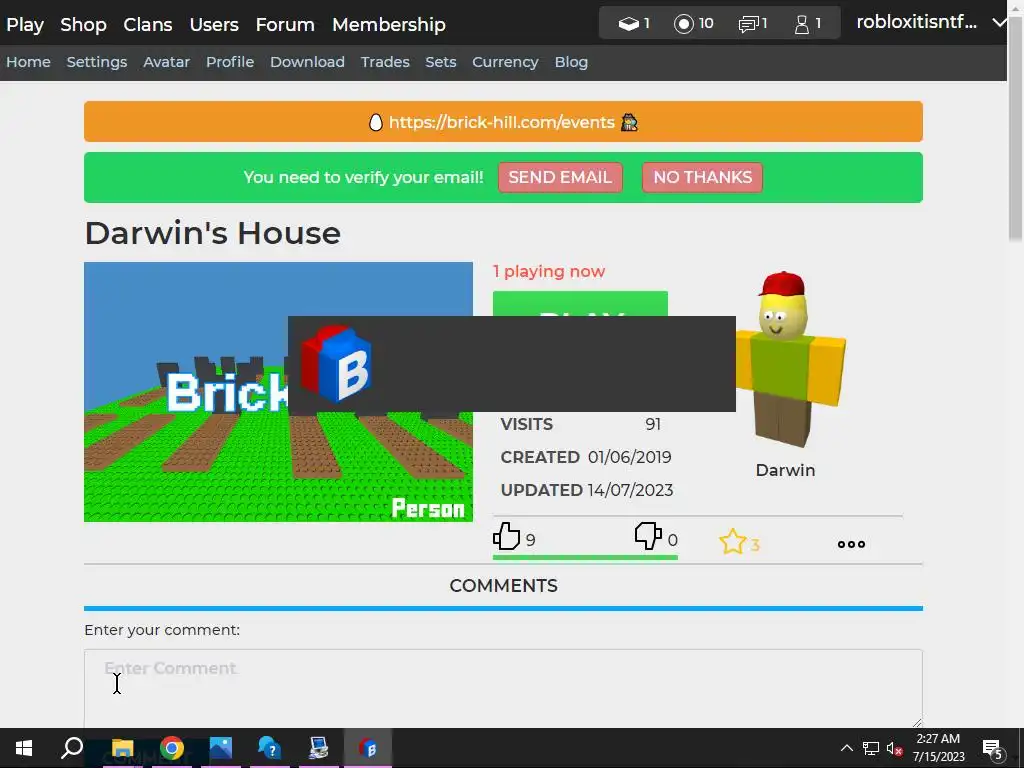The height and width of the screenshot is (768, 1024).
Task: Open Trades in sub navigation
Action: tap(385, 62)
